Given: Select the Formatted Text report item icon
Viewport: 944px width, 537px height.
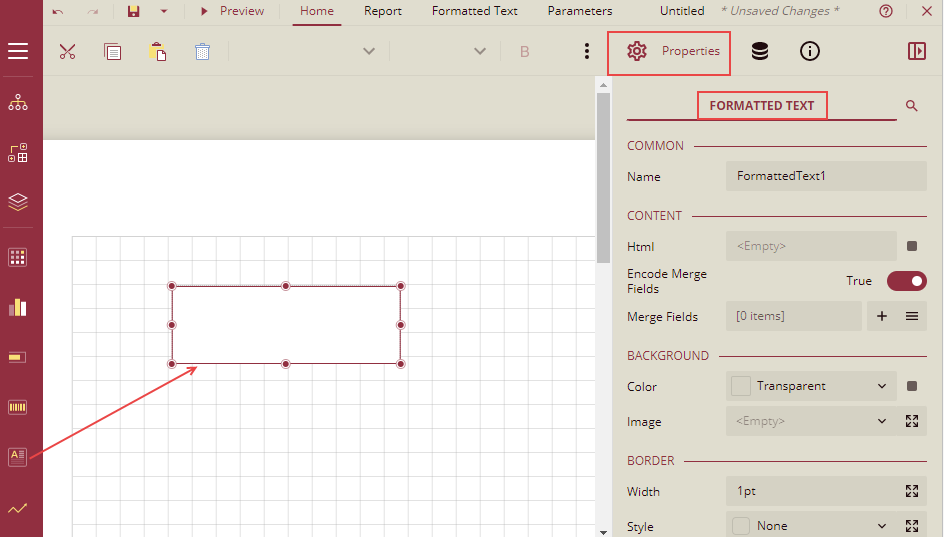Looking at the screenshot, I should [x=18, y=457].
